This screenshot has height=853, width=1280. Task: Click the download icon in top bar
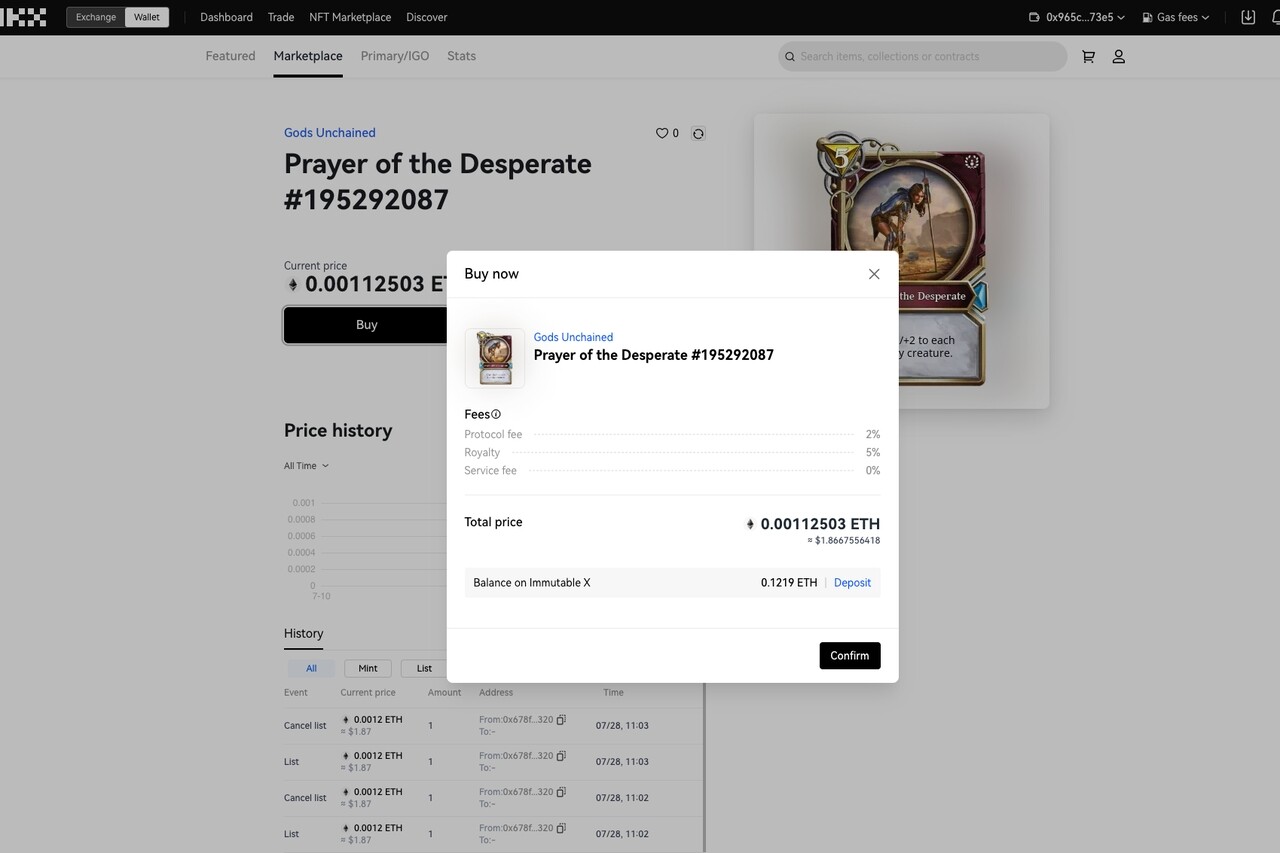pos(1248,17)
